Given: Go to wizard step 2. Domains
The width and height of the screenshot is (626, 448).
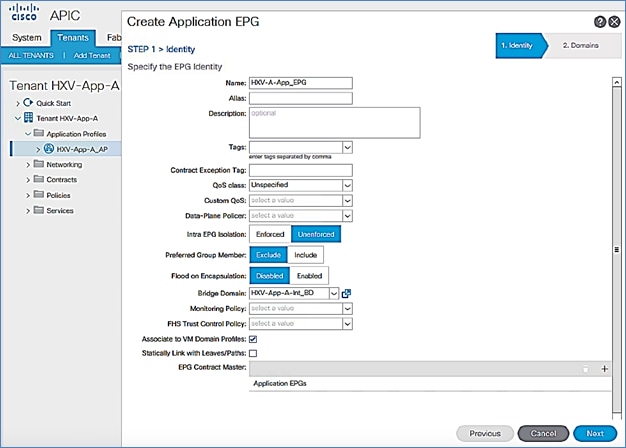Looking at the screenshot, I should (582, 46).
